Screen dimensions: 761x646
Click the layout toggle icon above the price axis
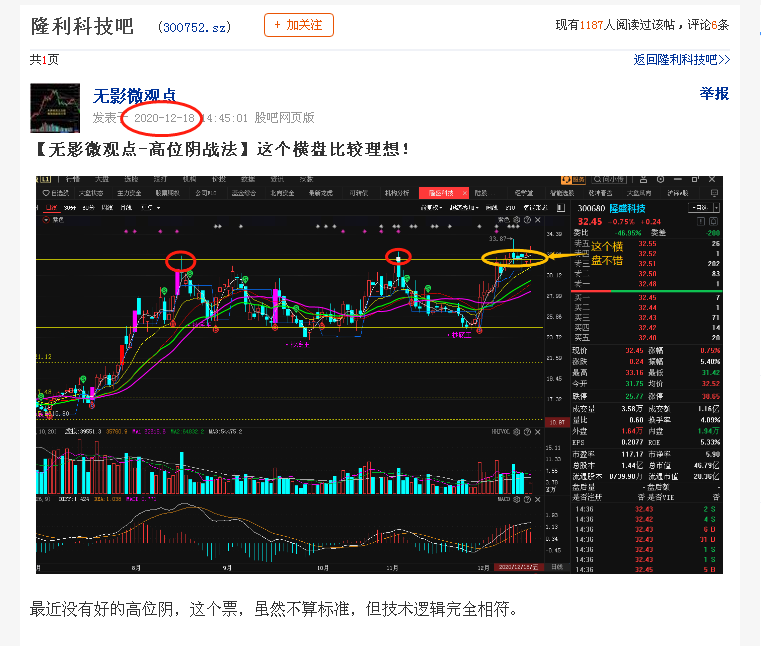click(561, 208)
